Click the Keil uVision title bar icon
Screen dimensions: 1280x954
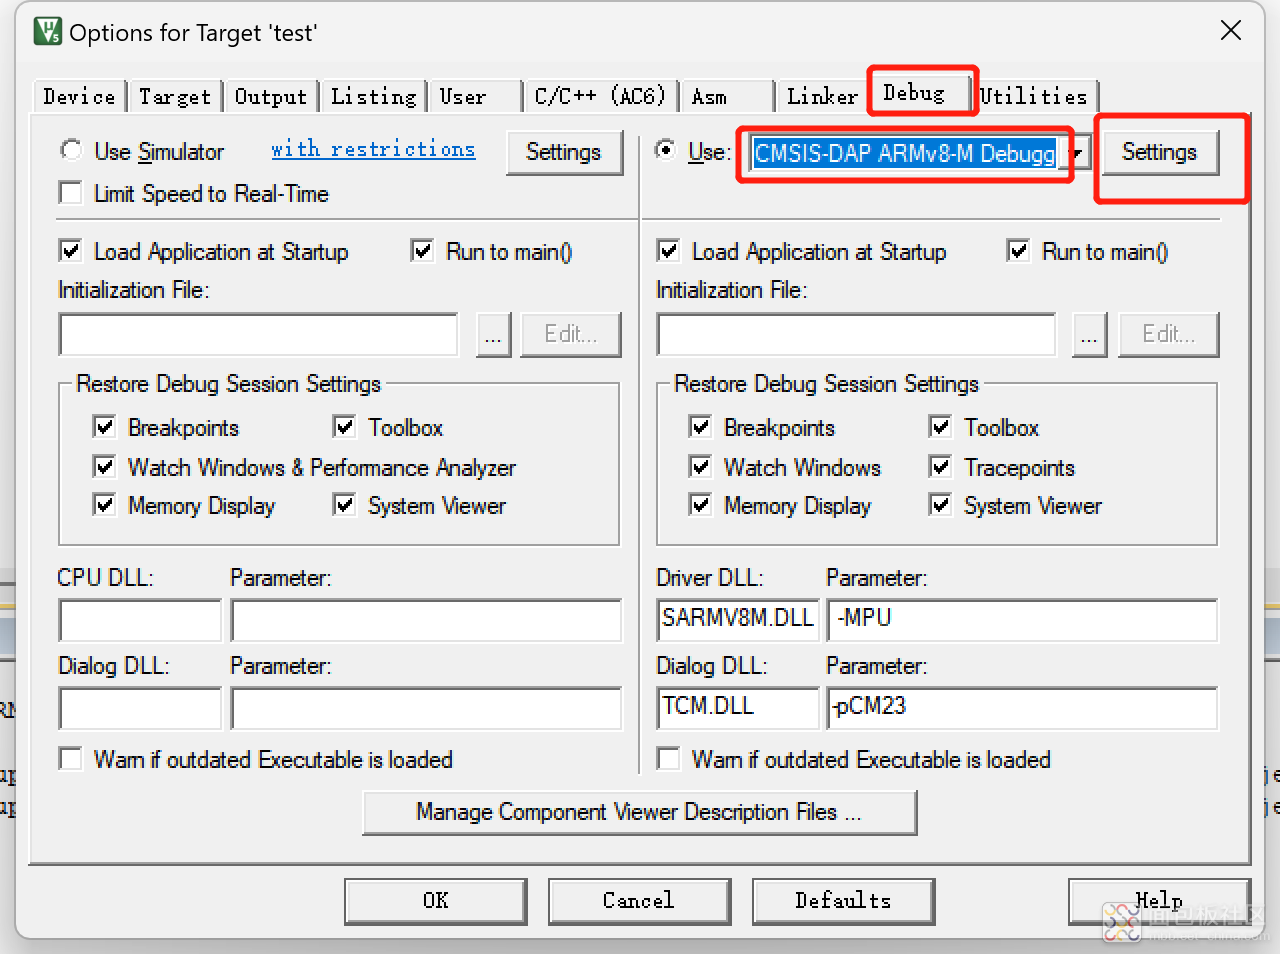point(48,32)
